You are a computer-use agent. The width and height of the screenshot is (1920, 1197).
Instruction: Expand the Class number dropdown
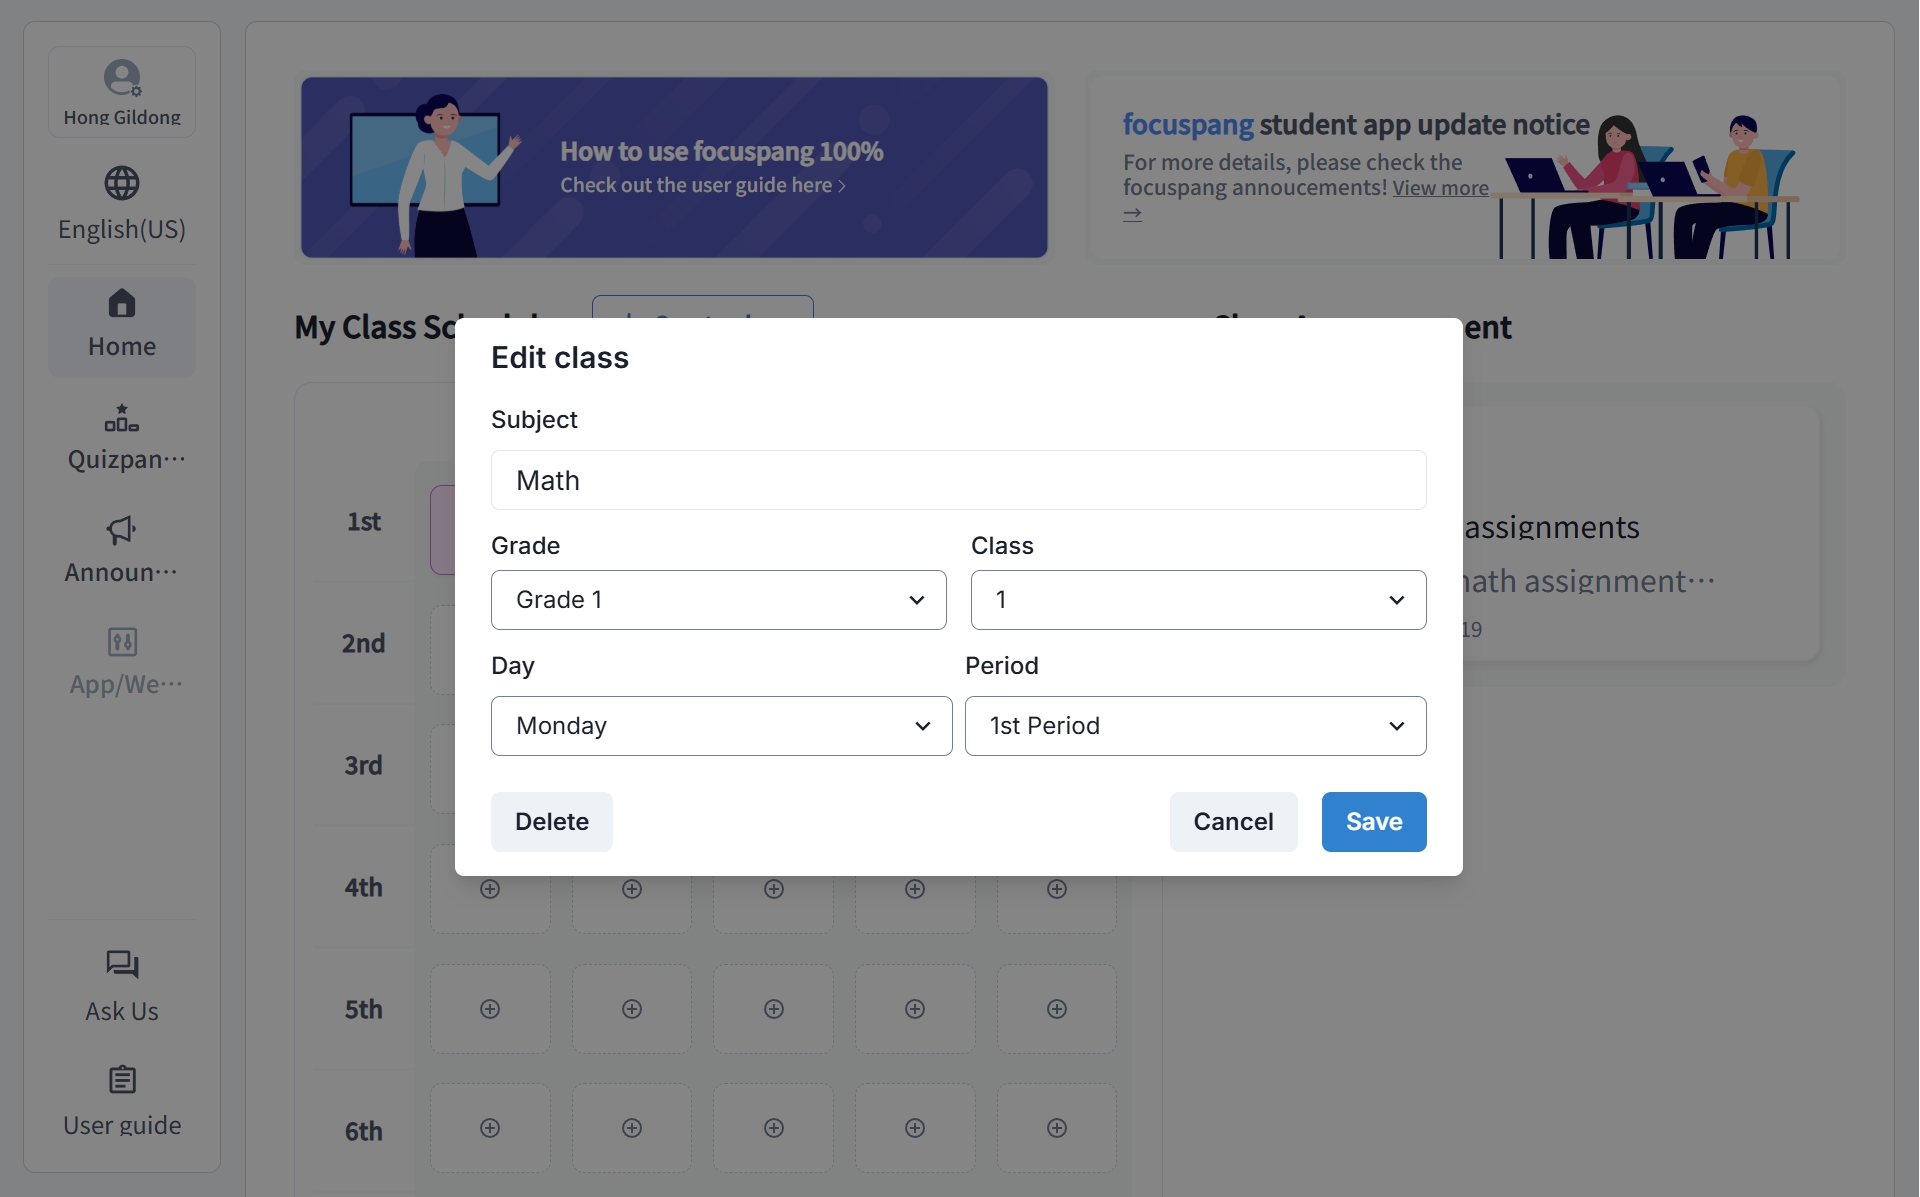tap(1198, 600)
